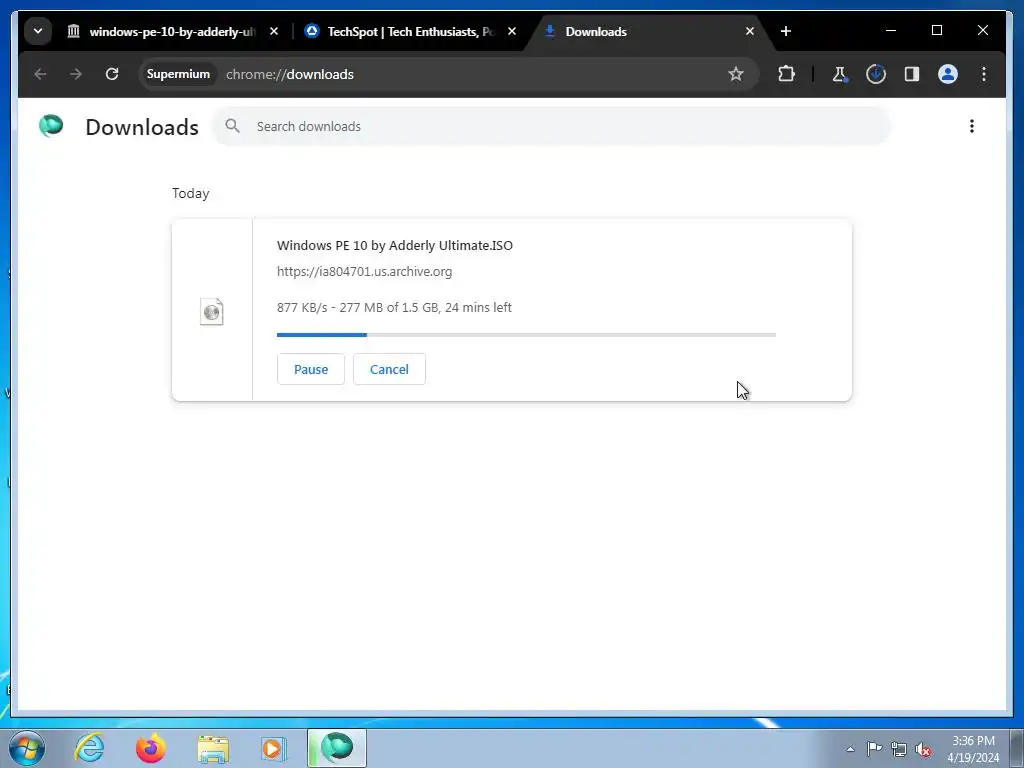1024x768 pixels.
Task: Open the Windows Start button
Action: coord(27,748)
